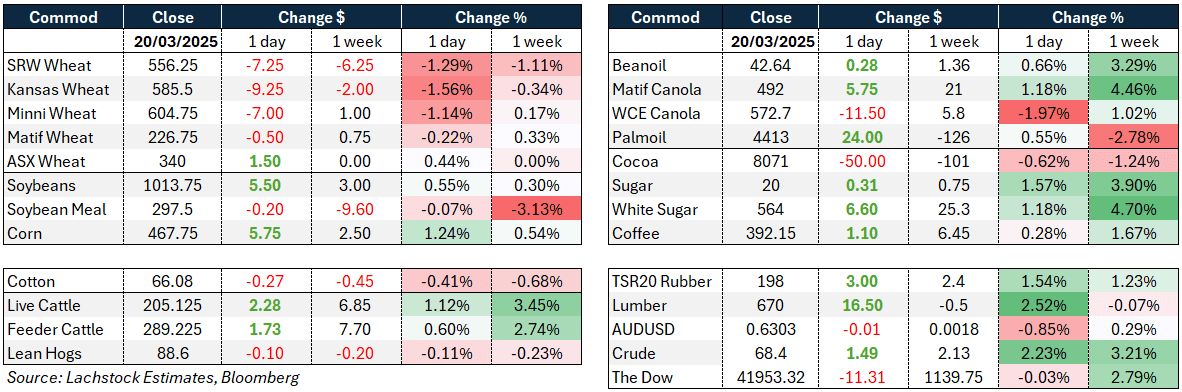This screenshot has width=1182, height=392.
Task: Select the White Sugar 4.70% cell
Action: point(1133,210)
